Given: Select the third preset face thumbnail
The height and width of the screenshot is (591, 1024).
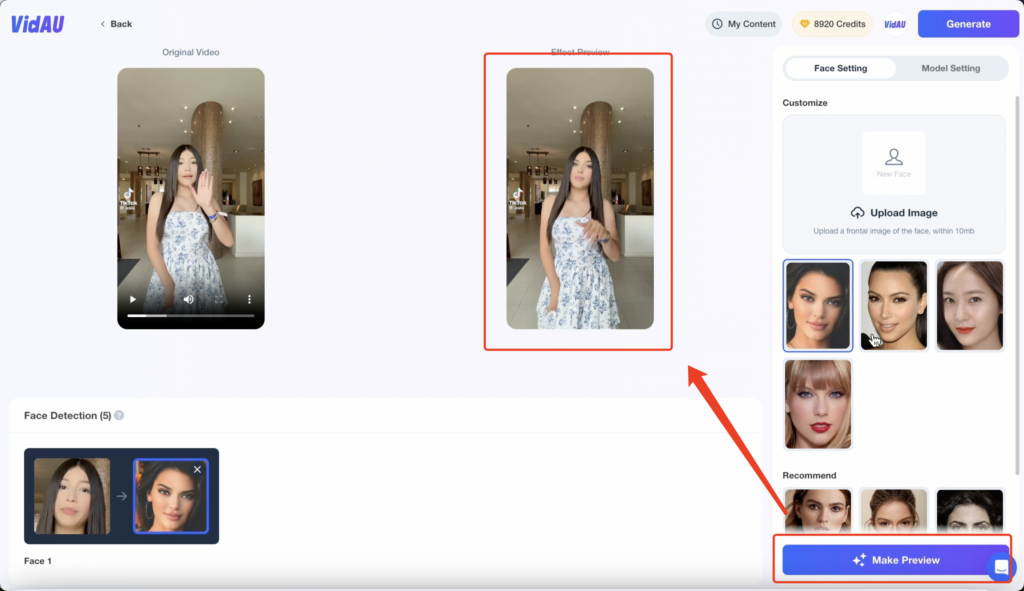Looking at the screenshot, I should (x=969, y=306).
